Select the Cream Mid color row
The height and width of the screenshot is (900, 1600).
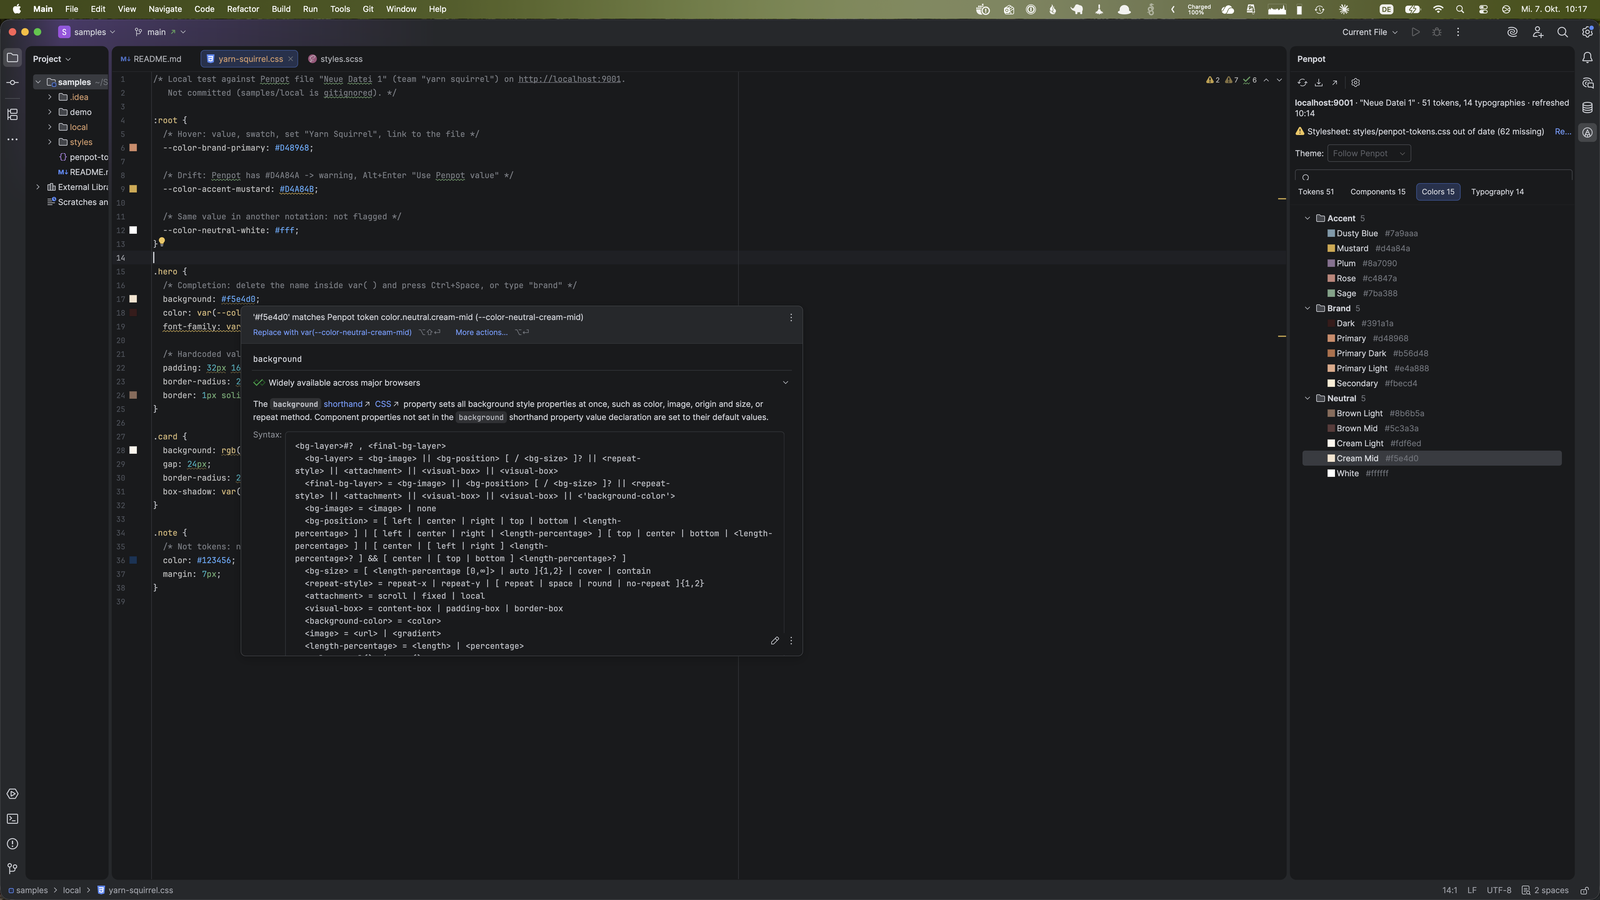(1432, 458)
